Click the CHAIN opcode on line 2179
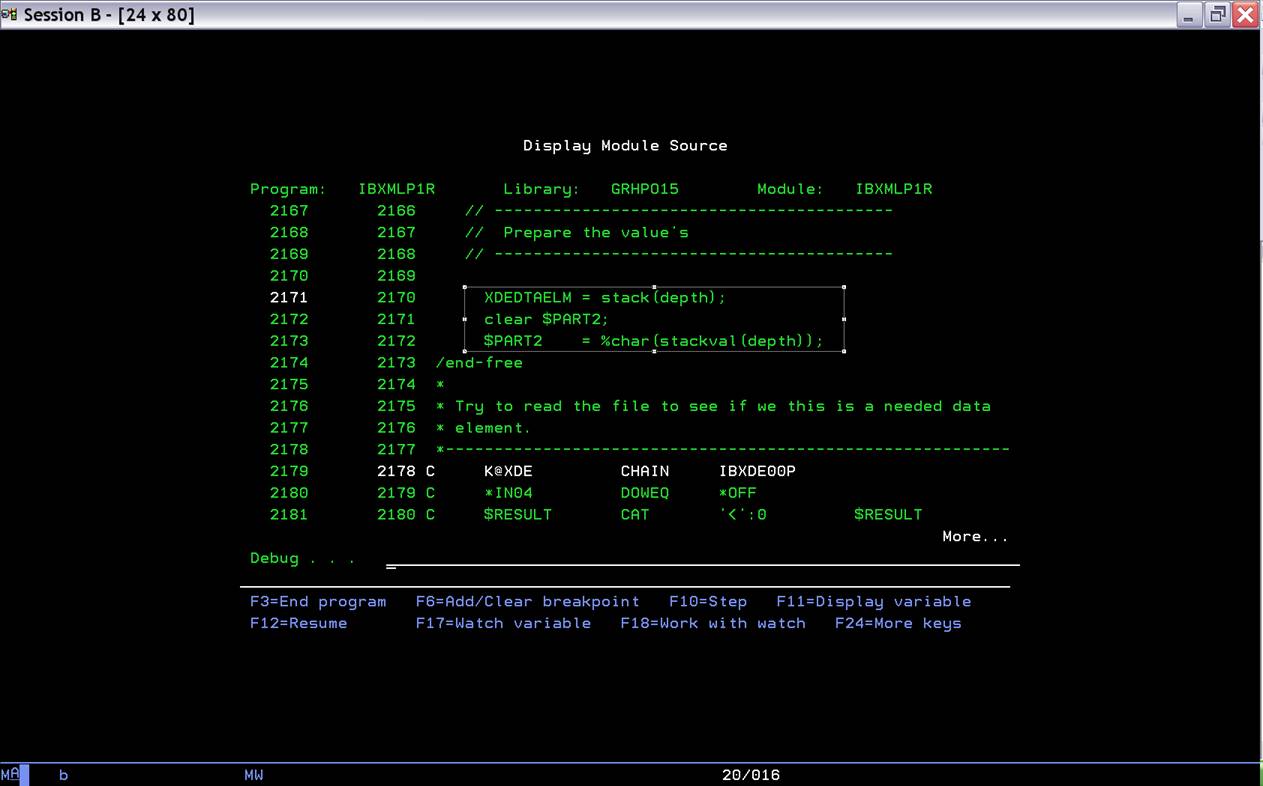 [x=645, y=471]
